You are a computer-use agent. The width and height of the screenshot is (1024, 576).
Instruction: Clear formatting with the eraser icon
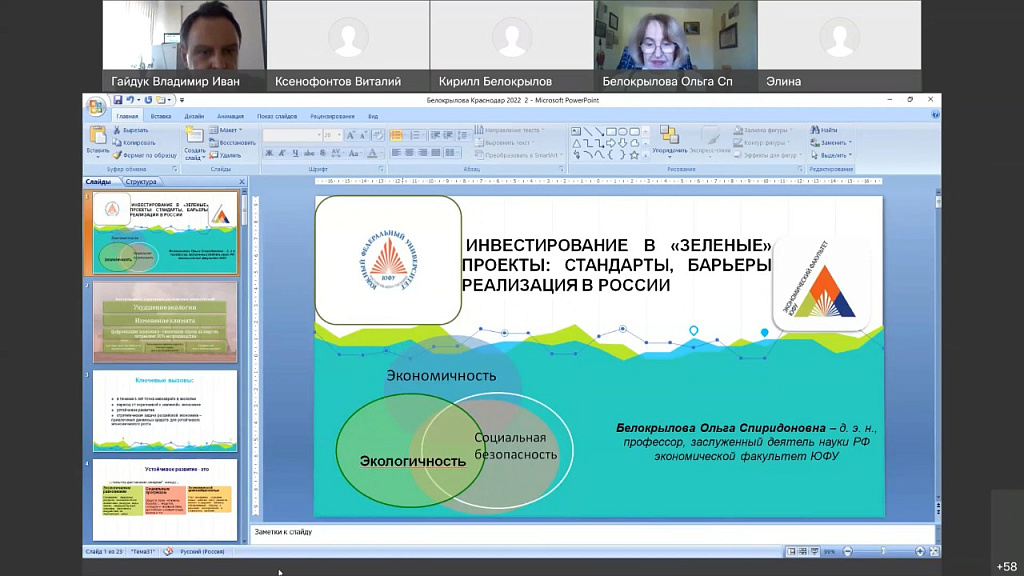(377, 135)
